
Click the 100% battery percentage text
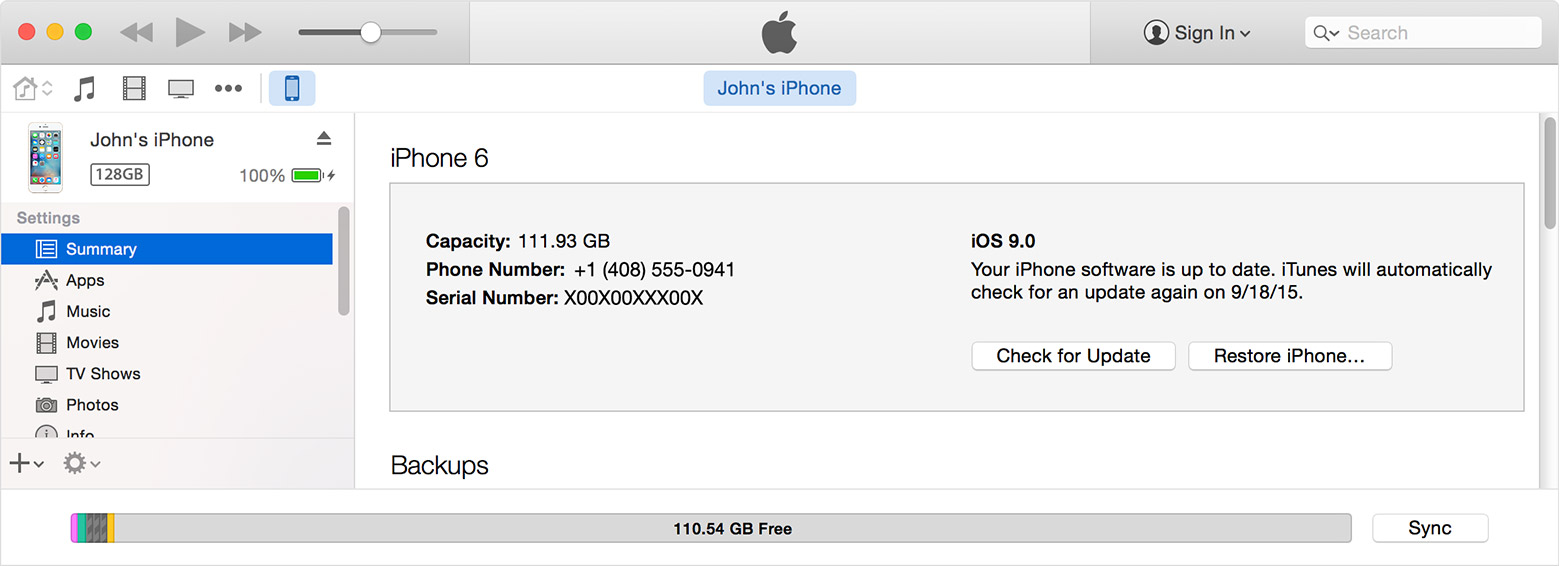click(262, 176)
